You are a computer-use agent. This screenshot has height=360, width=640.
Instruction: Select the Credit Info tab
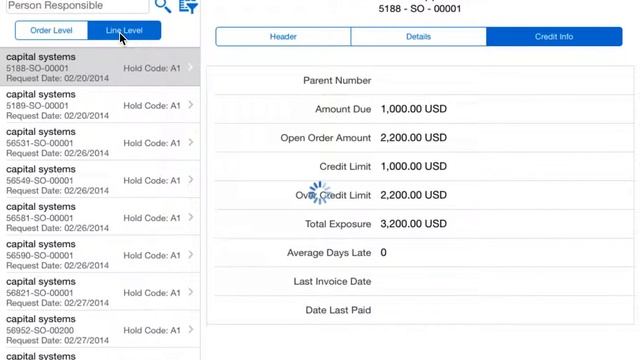[554, 37]
